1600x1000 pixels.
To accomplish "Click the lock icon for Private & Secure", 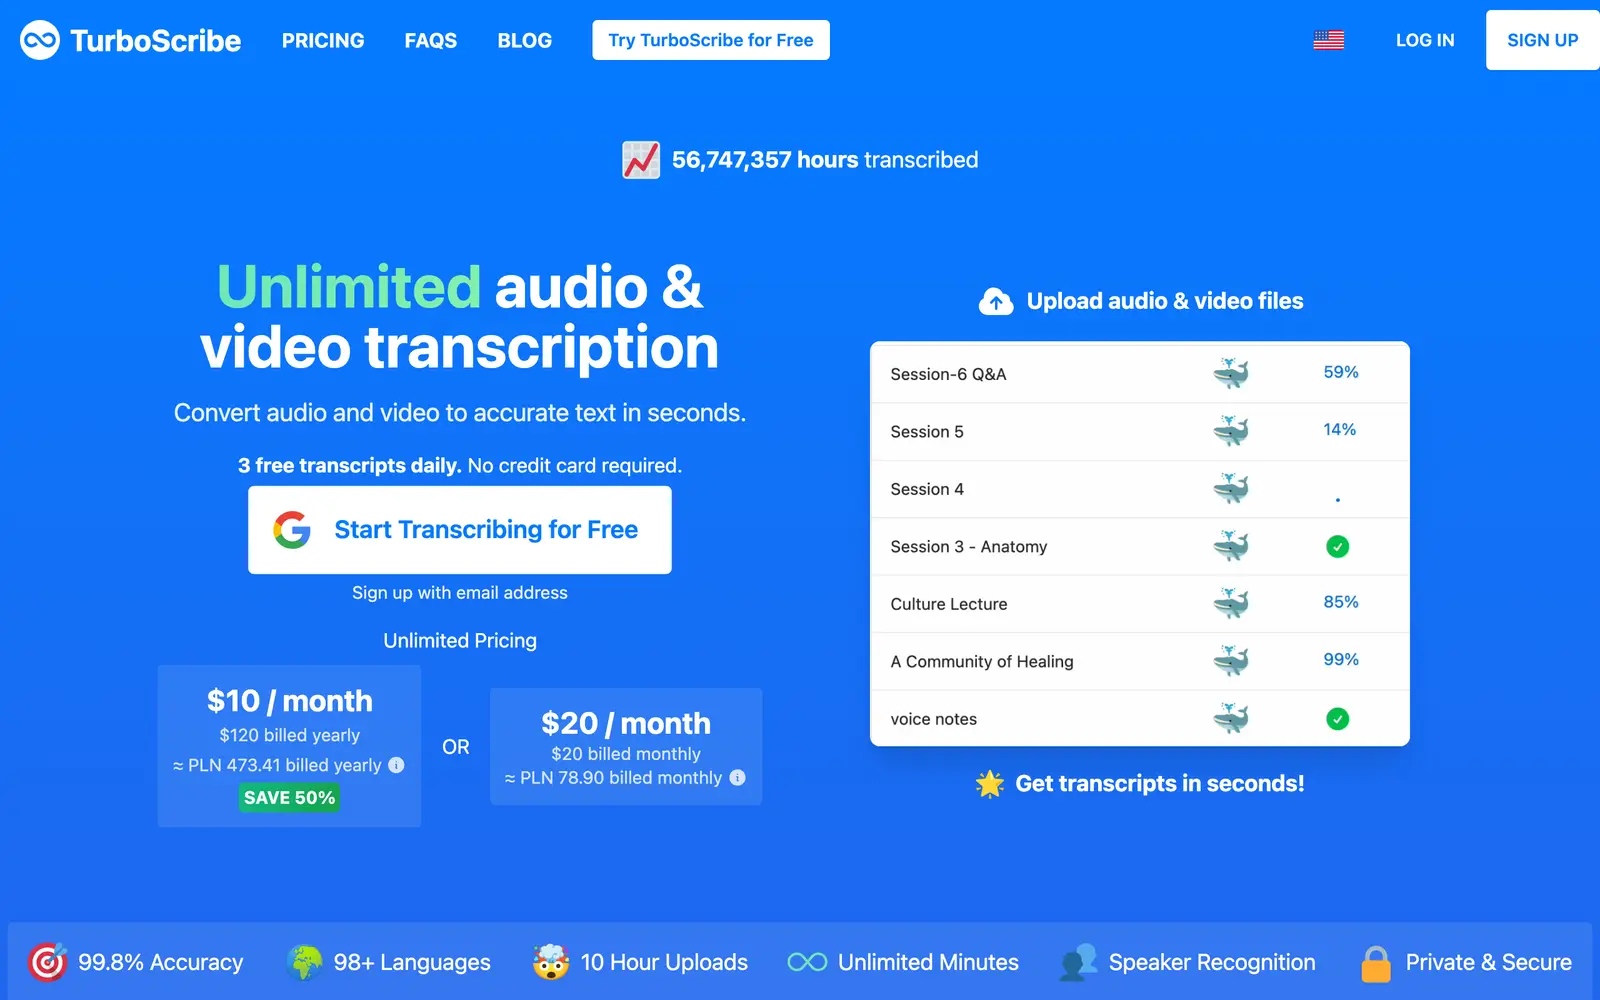I will coord(1376,964).
